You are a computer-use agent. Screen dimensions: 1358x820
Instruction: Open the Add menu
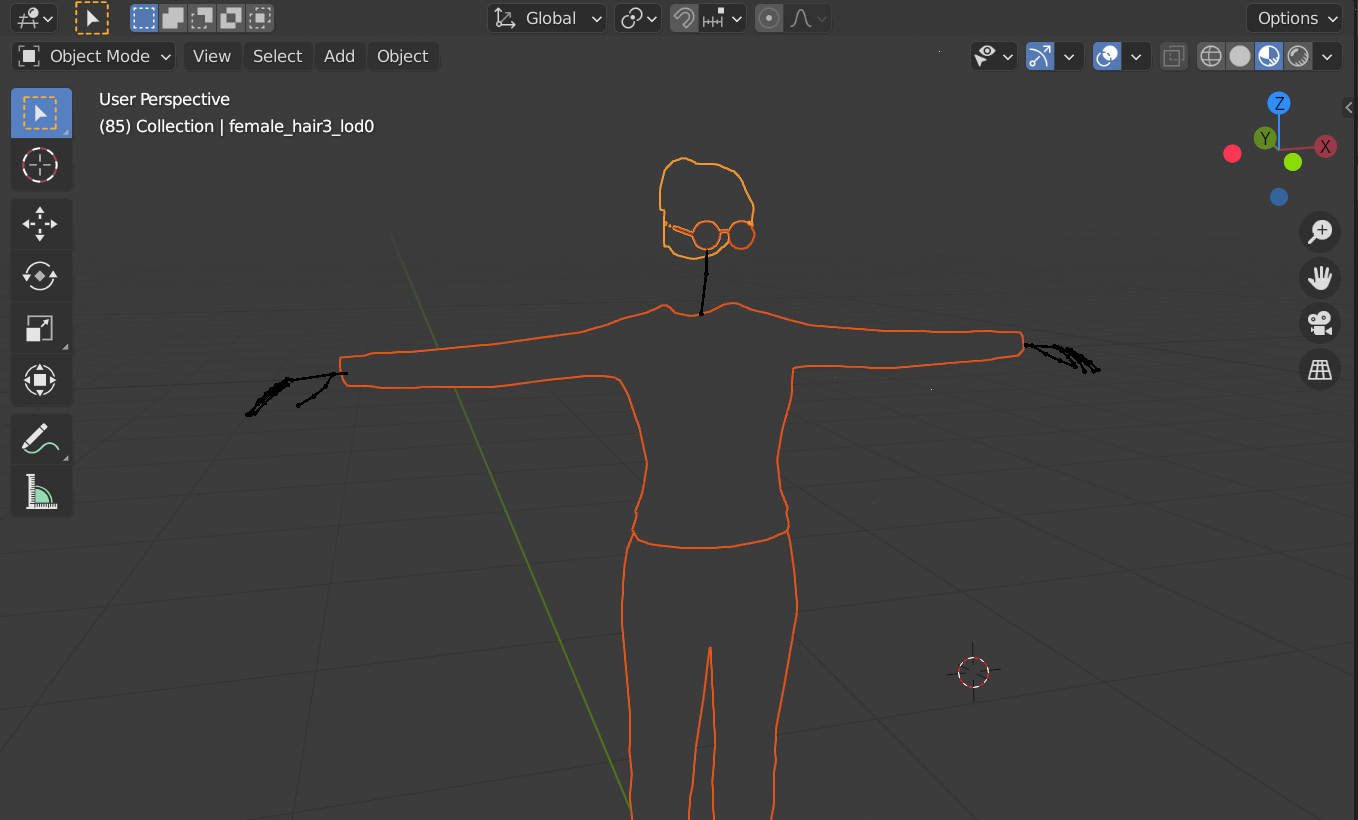339,56
